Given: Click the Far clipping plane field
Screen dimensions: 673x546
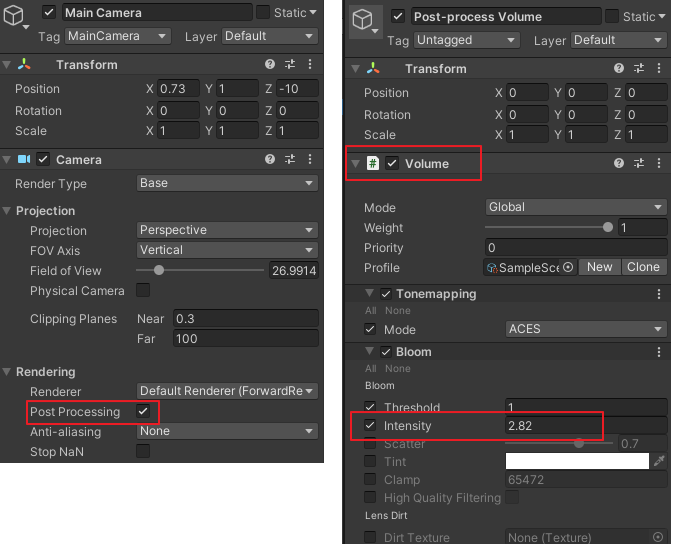Looking at the screenshot, I should click(246, 339).
